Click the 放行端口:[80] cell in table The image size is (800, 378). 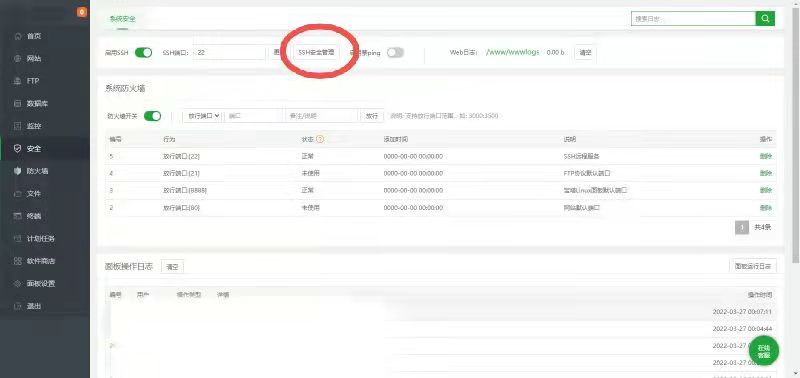pos(182,208)
